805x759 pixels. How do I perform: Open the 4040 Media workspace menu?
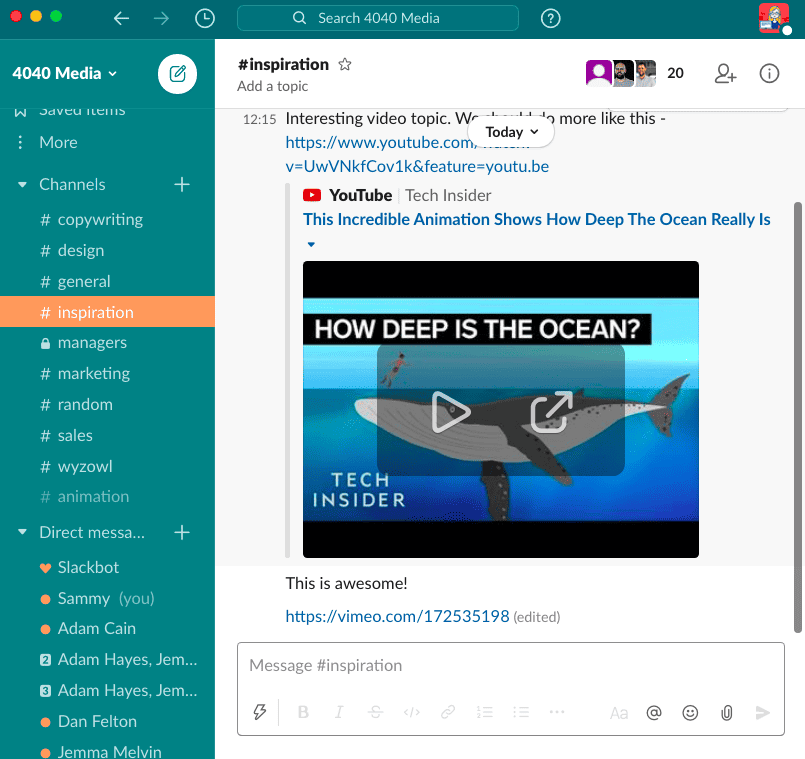(x=65, y=73)
